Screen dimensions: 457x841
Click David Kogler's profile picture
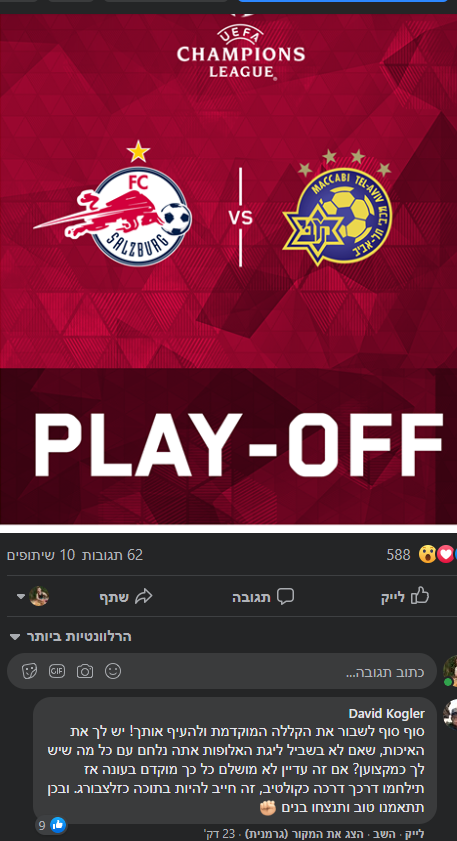click(451, 714)
